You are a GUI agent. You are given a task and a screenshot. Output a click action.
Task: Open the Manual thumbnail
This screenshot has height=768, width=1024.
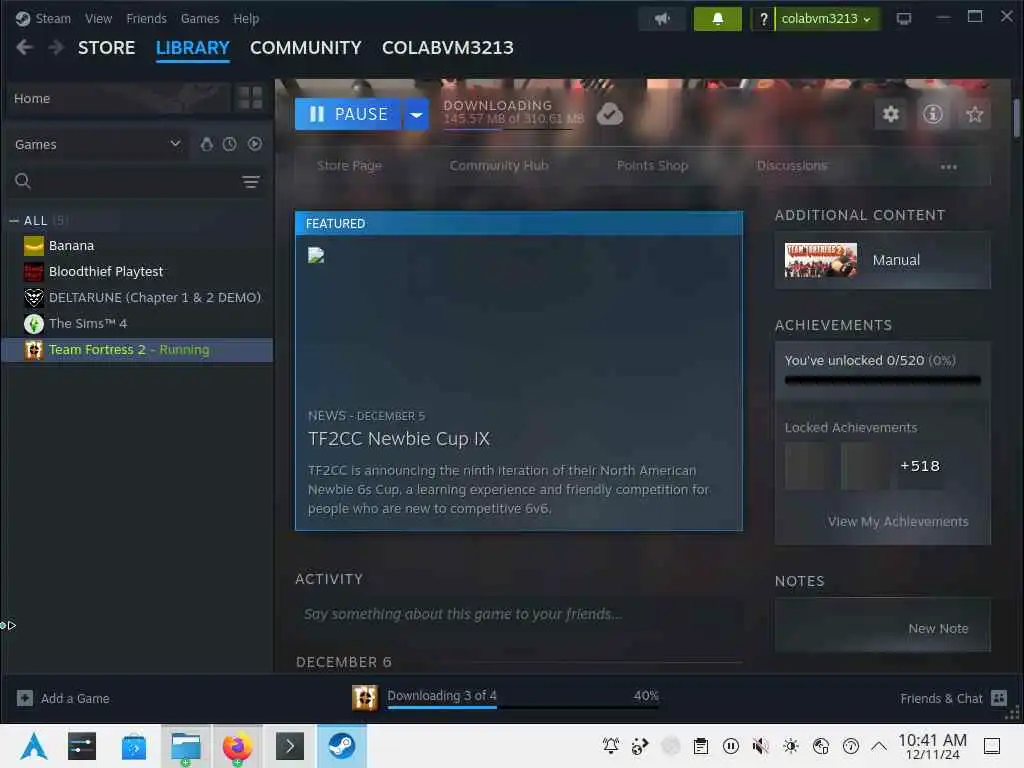tap(820, 260)
